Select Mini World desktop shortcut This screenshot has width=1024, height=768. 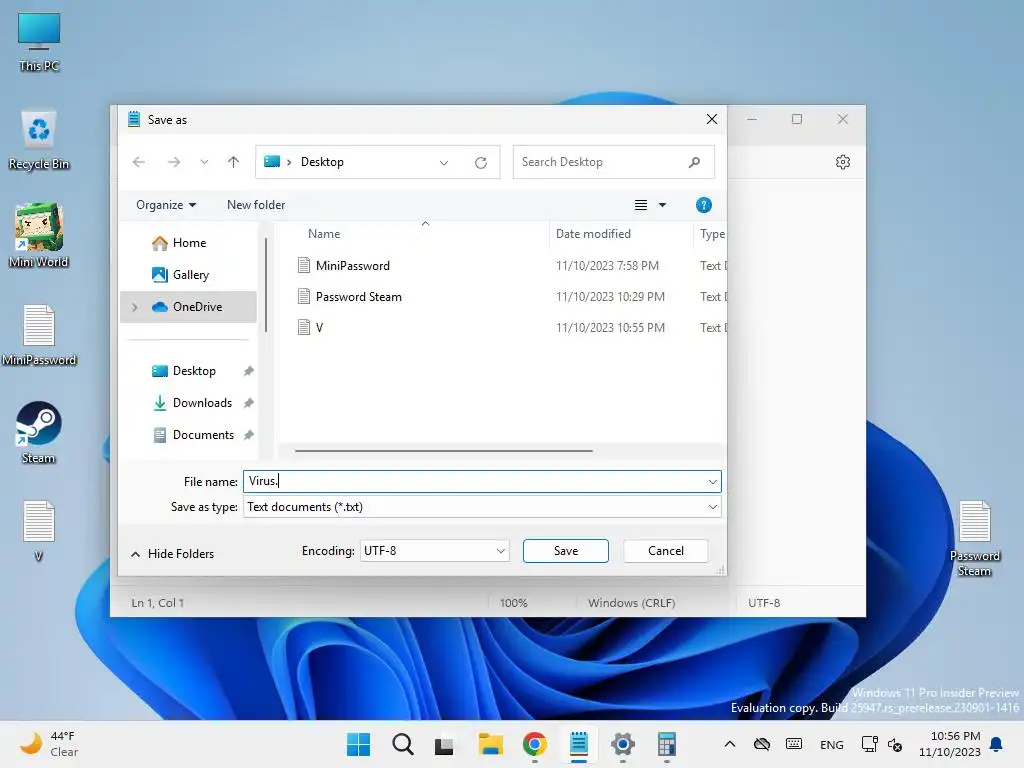point(39,236)
